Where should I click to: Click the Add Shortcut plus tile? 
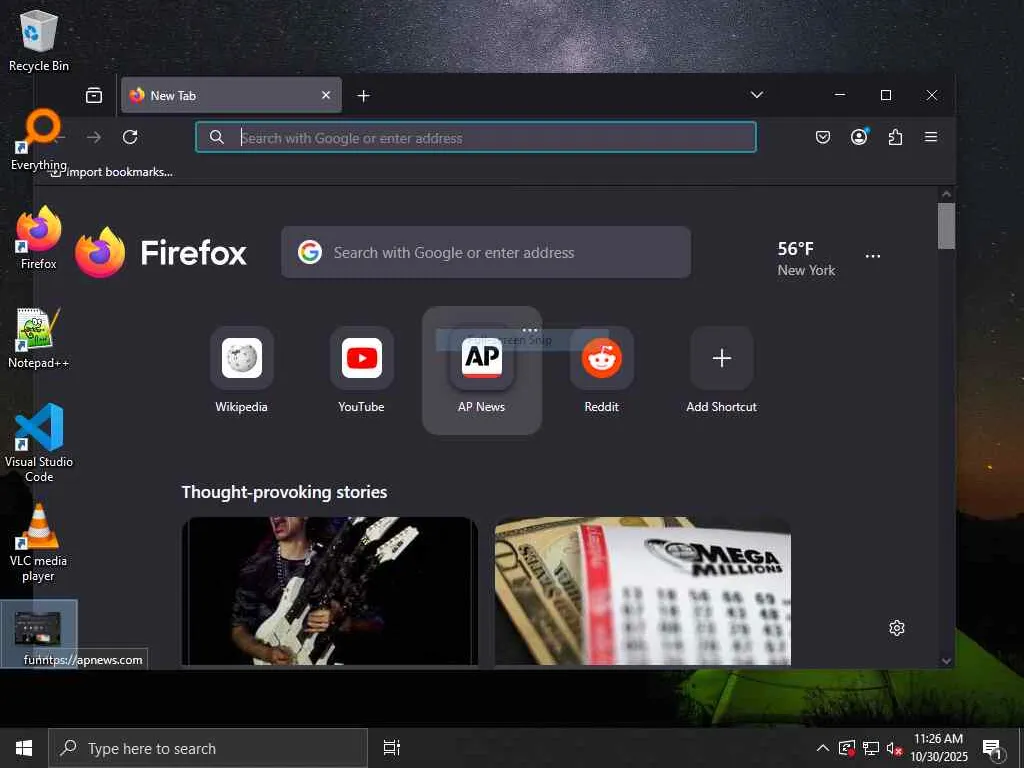click(722, 371)
